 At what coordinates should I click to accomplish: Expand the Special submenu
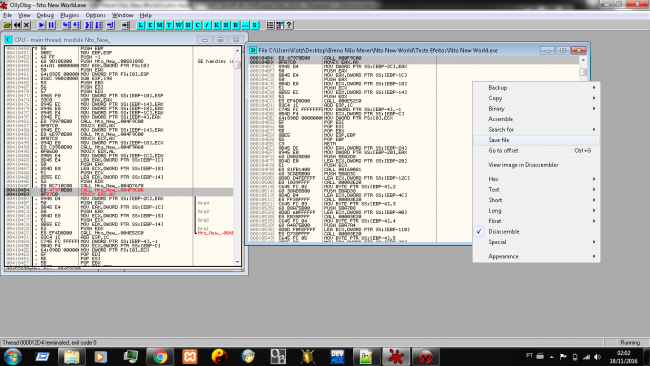point(536,242)
